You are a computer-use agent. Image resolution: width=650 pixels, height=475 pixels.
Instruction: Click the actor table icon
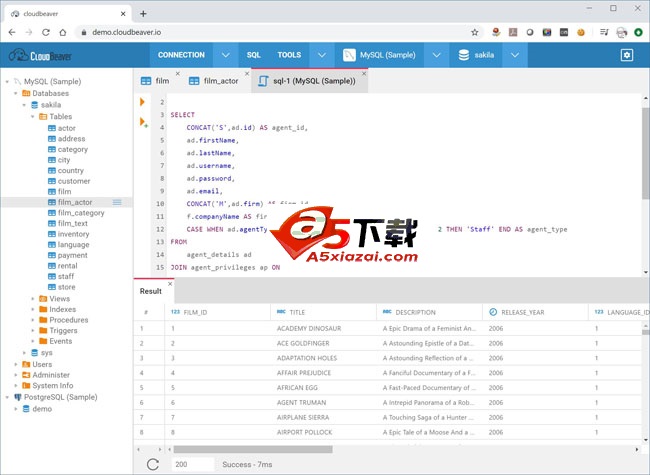click(x=52, y=128)
